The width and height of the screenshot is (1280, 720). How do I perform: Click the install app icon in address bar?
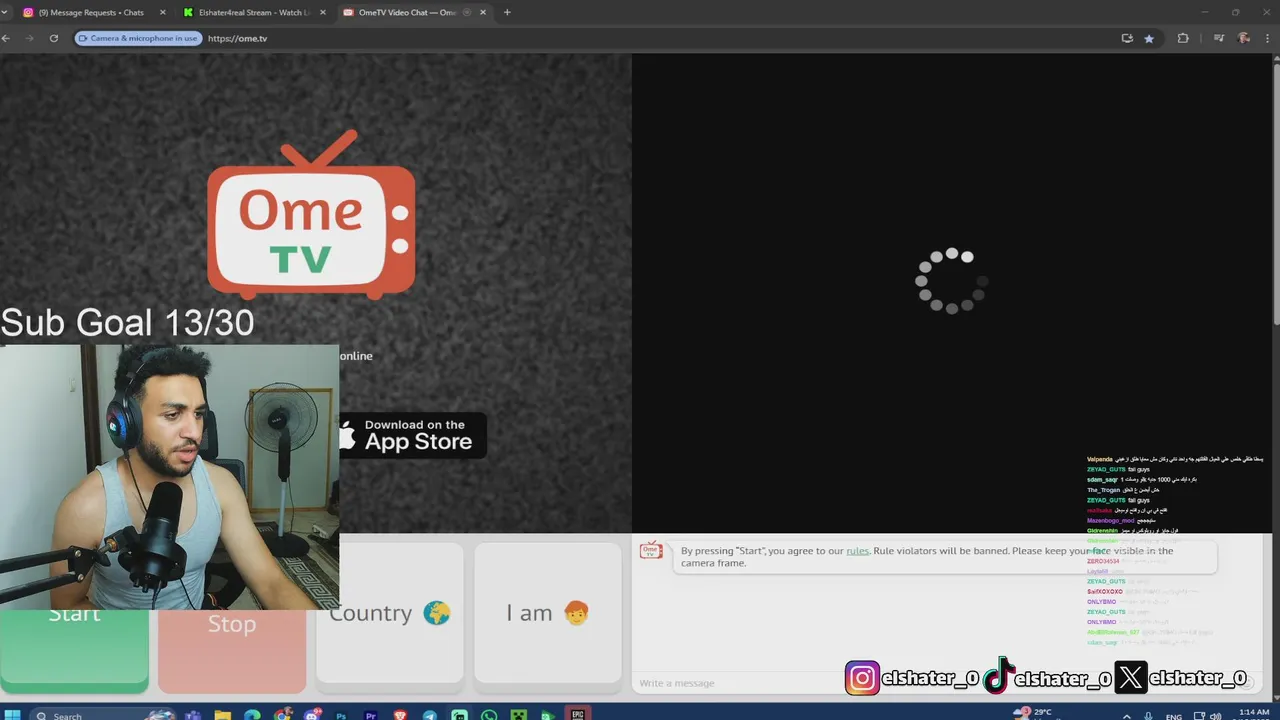click(1127, 38)
